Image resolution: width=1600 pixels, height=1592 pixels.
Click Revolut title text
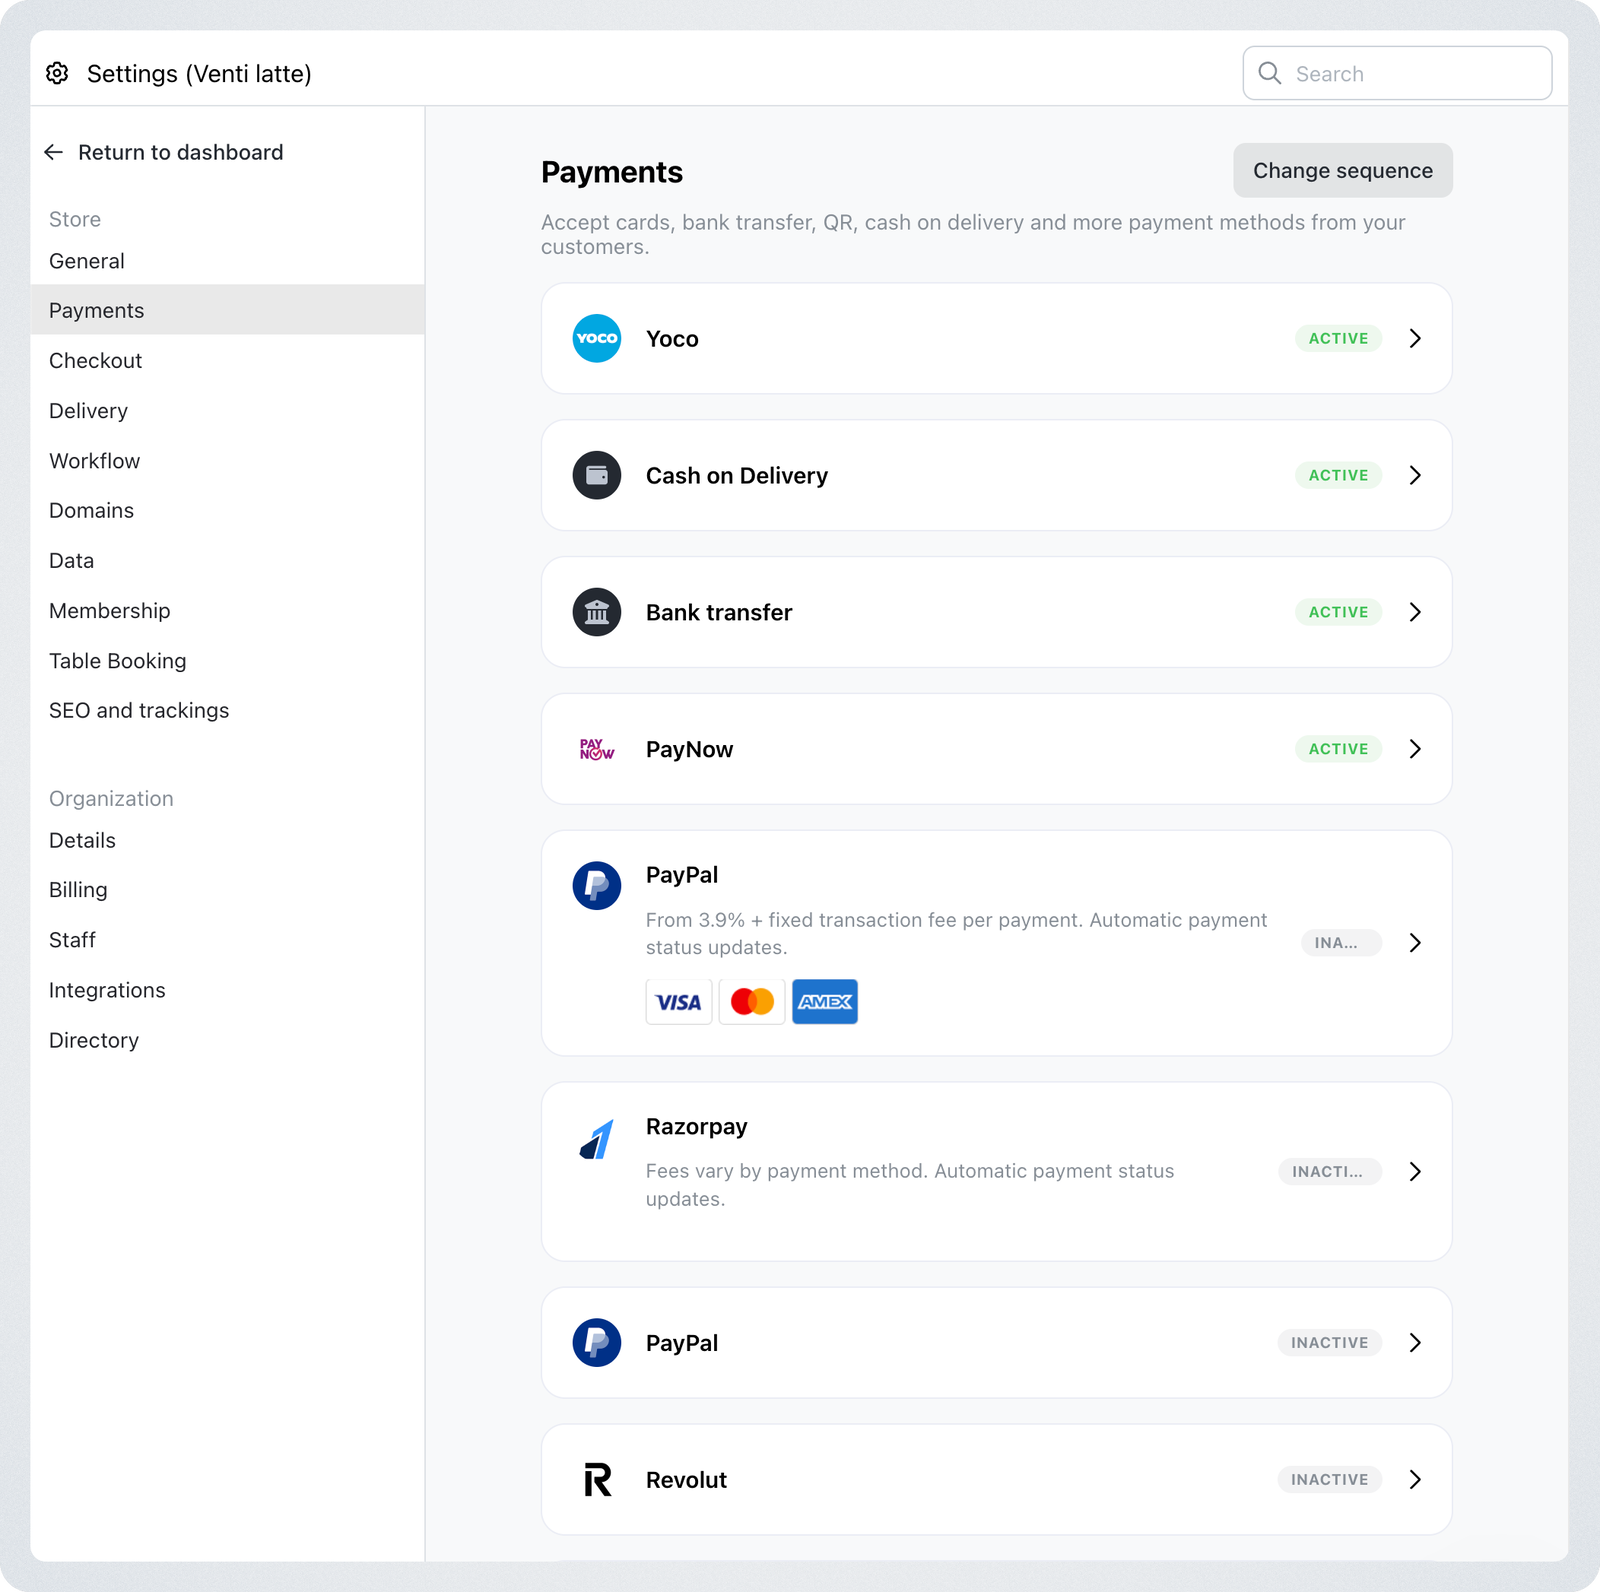(686, 1480)
